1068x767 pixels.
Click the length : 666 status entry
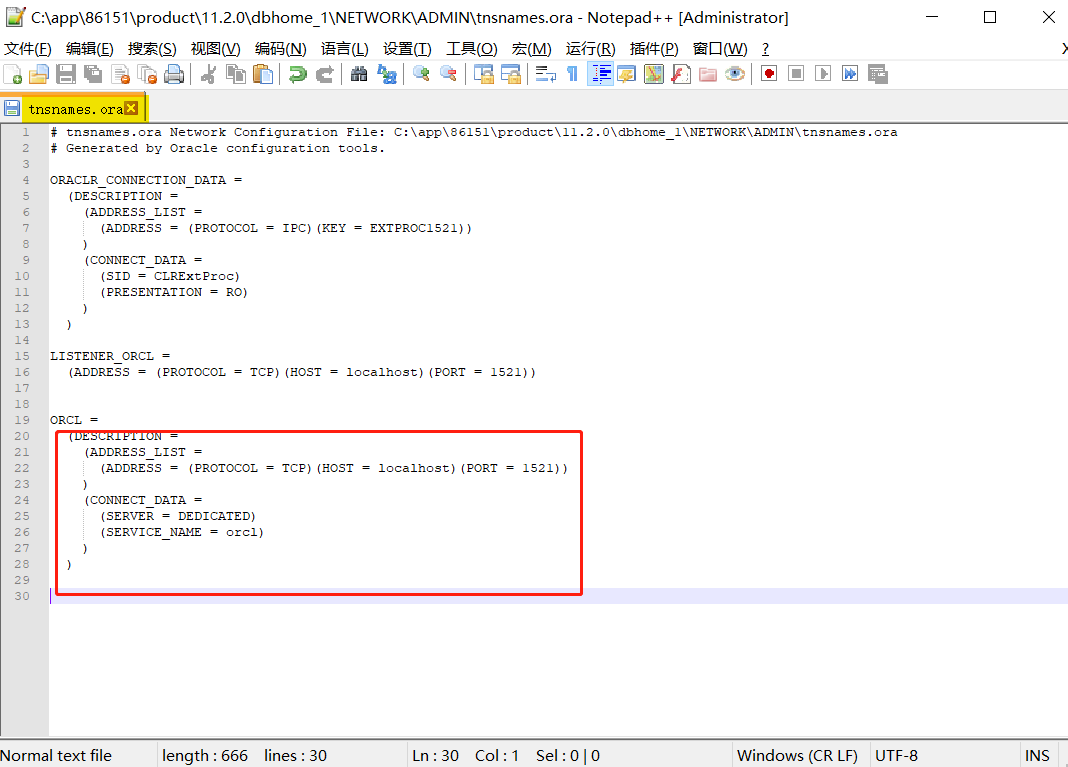tap(205, 755)
